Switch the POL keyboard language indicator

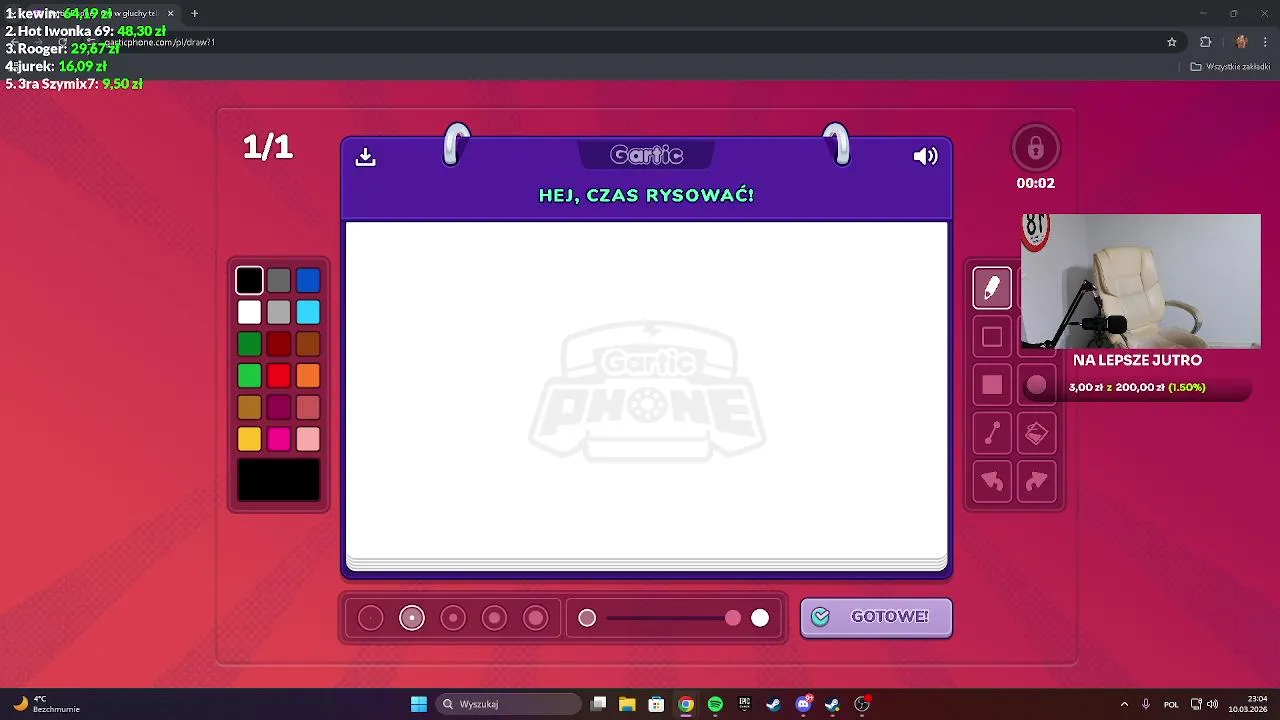pyautogui.click(x=1171, y=704)
